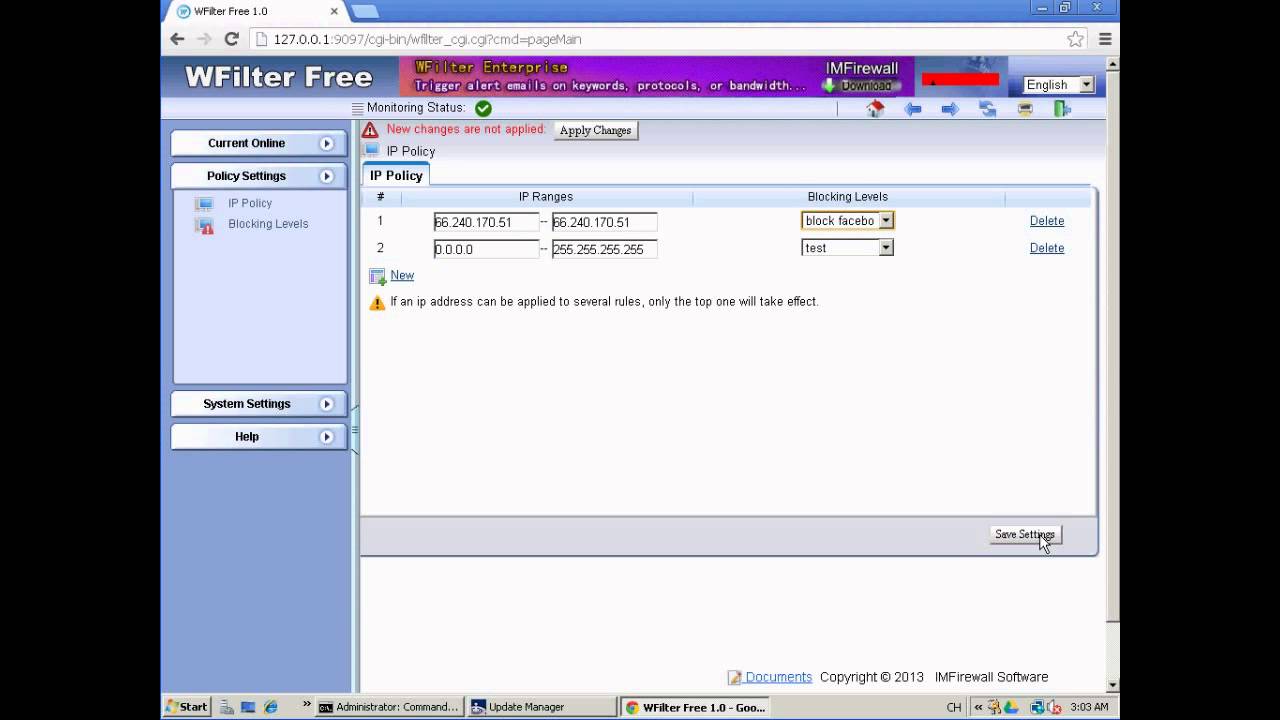Bookmark this page with the star icon
The image size is (1280, 720).
point(1075,39)
